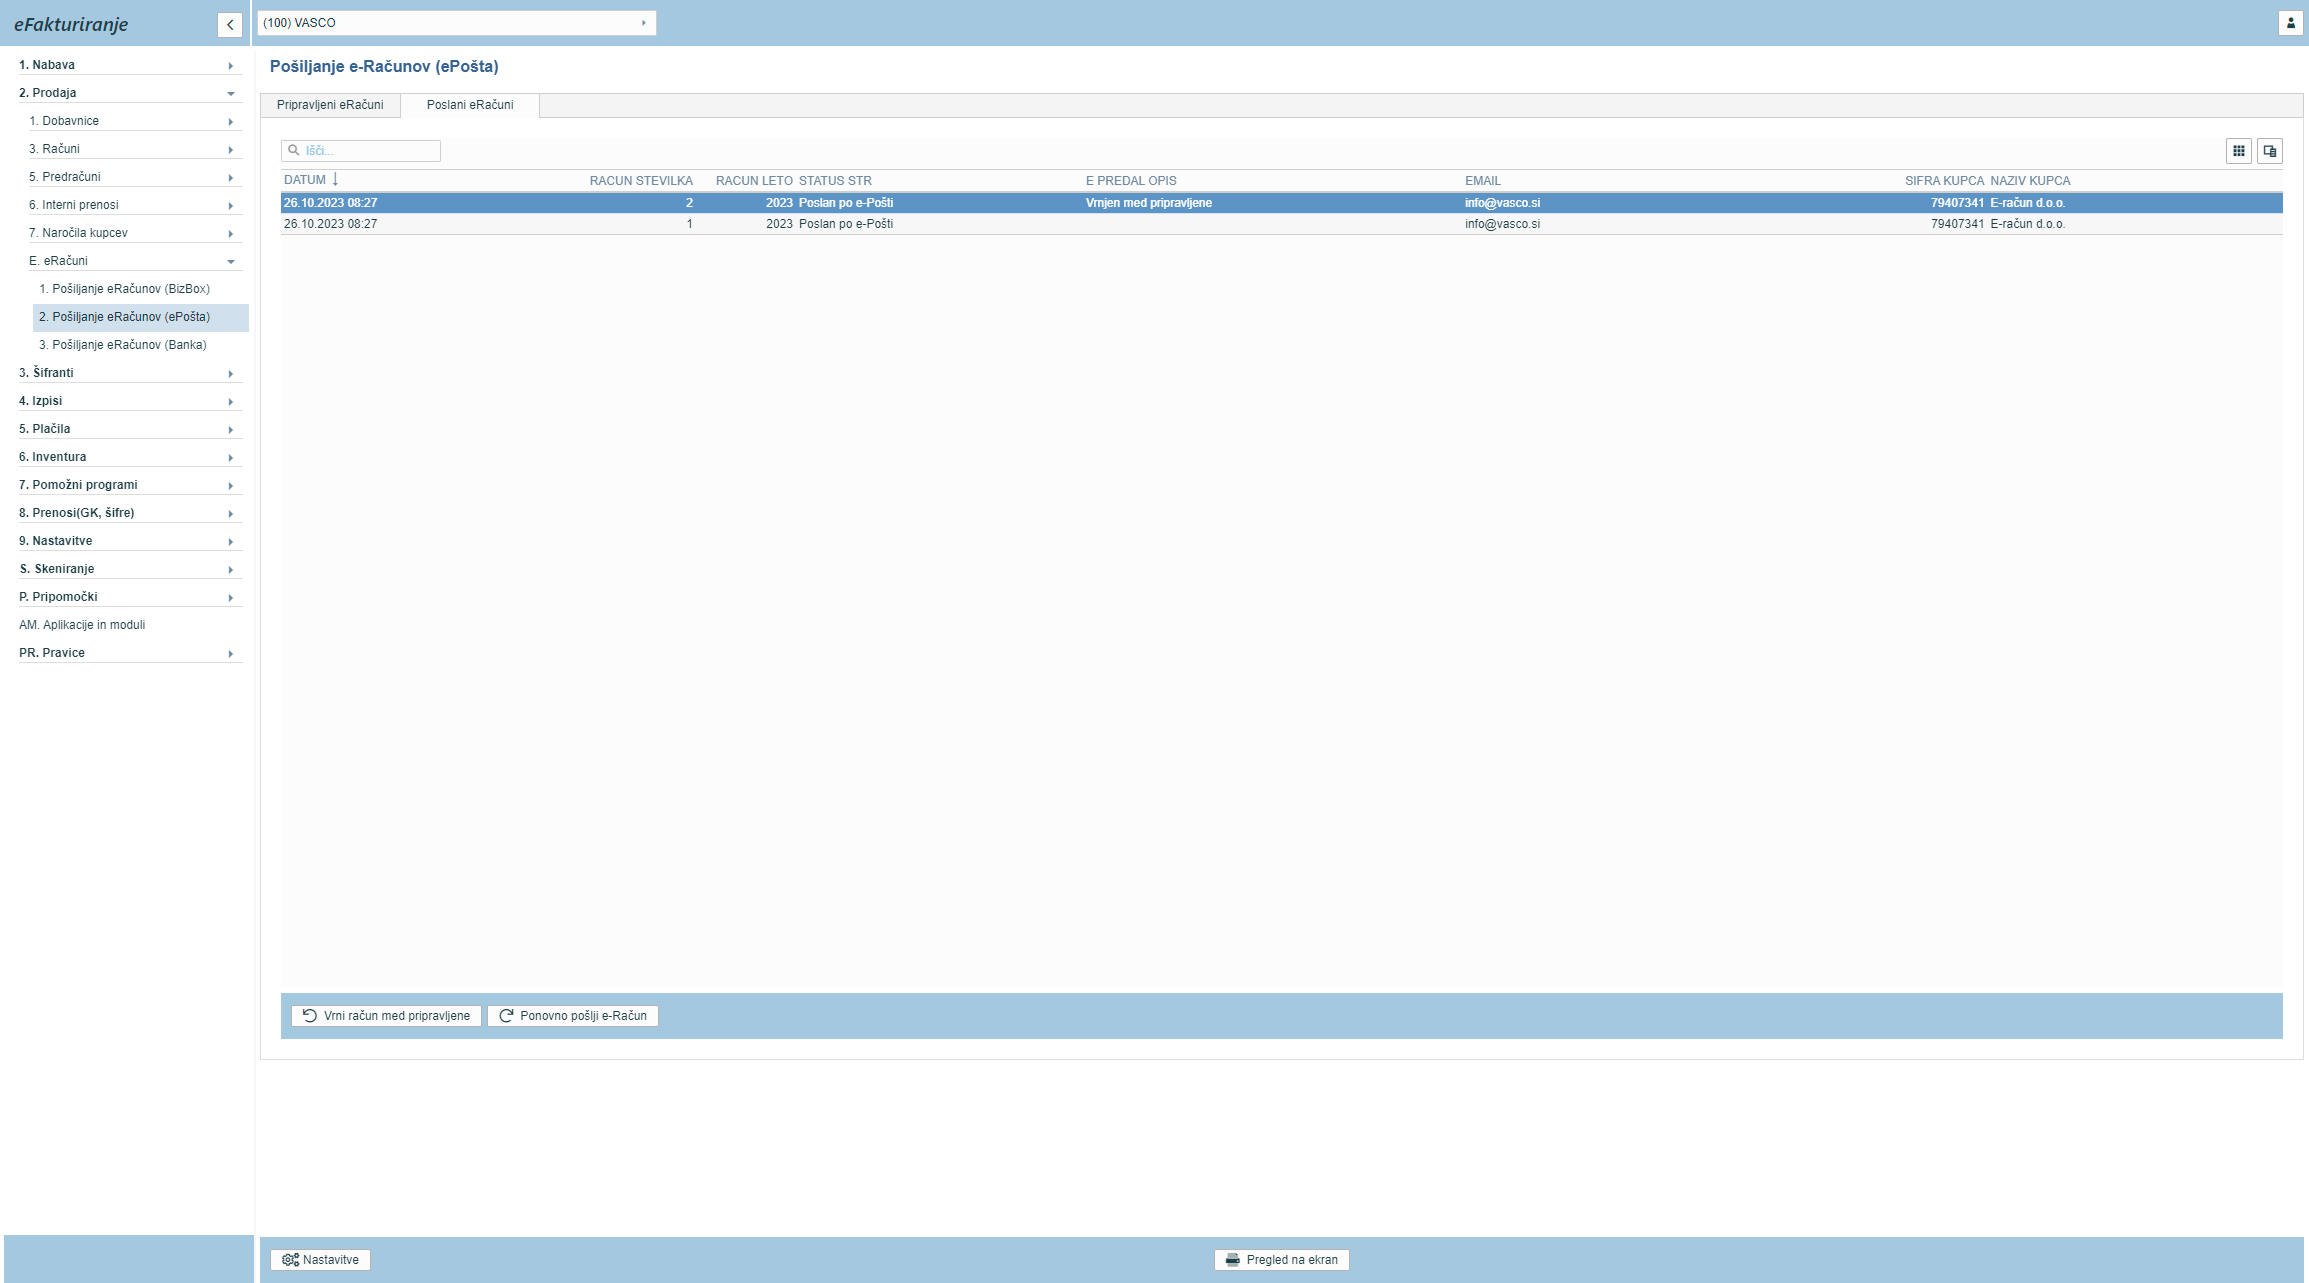Switch to Poslani eRačuni tab

pyautogui.click(x=470, y=105)
